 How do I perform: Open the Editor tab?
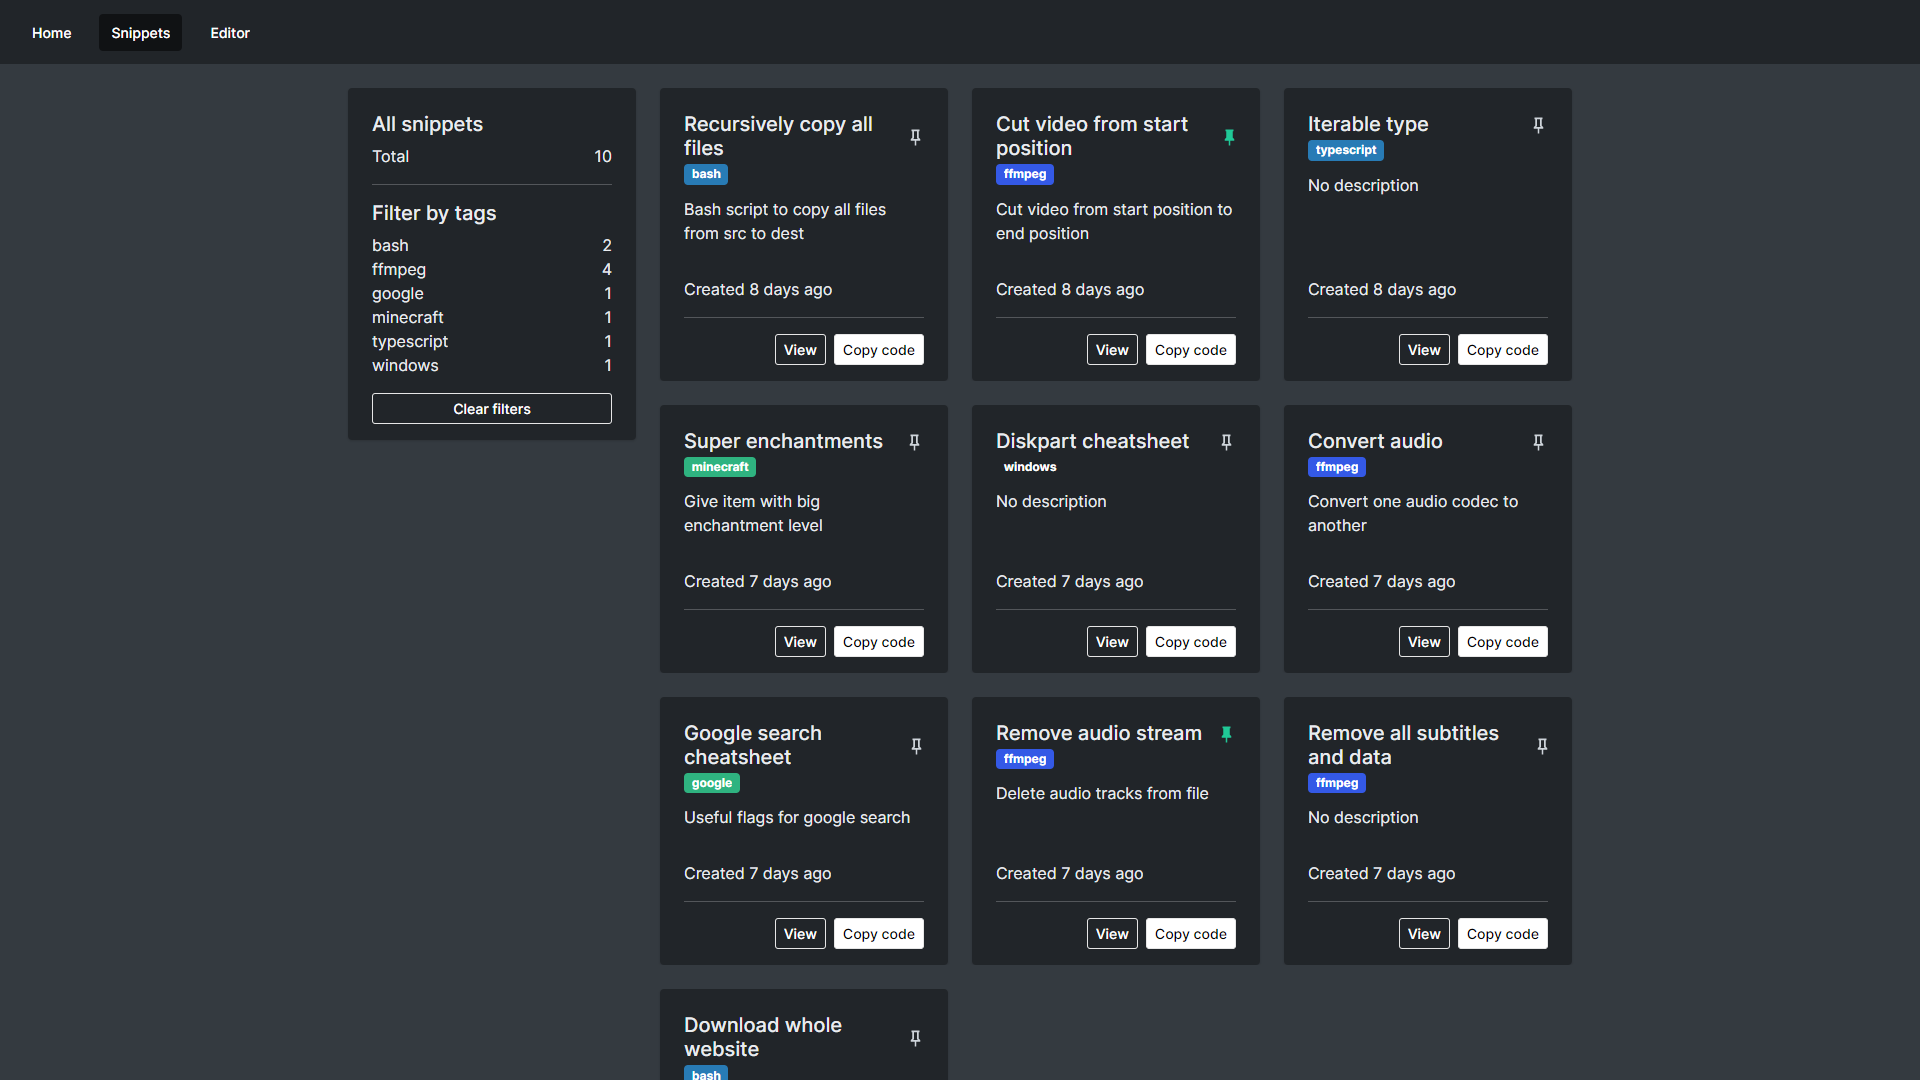click(229, 32)
